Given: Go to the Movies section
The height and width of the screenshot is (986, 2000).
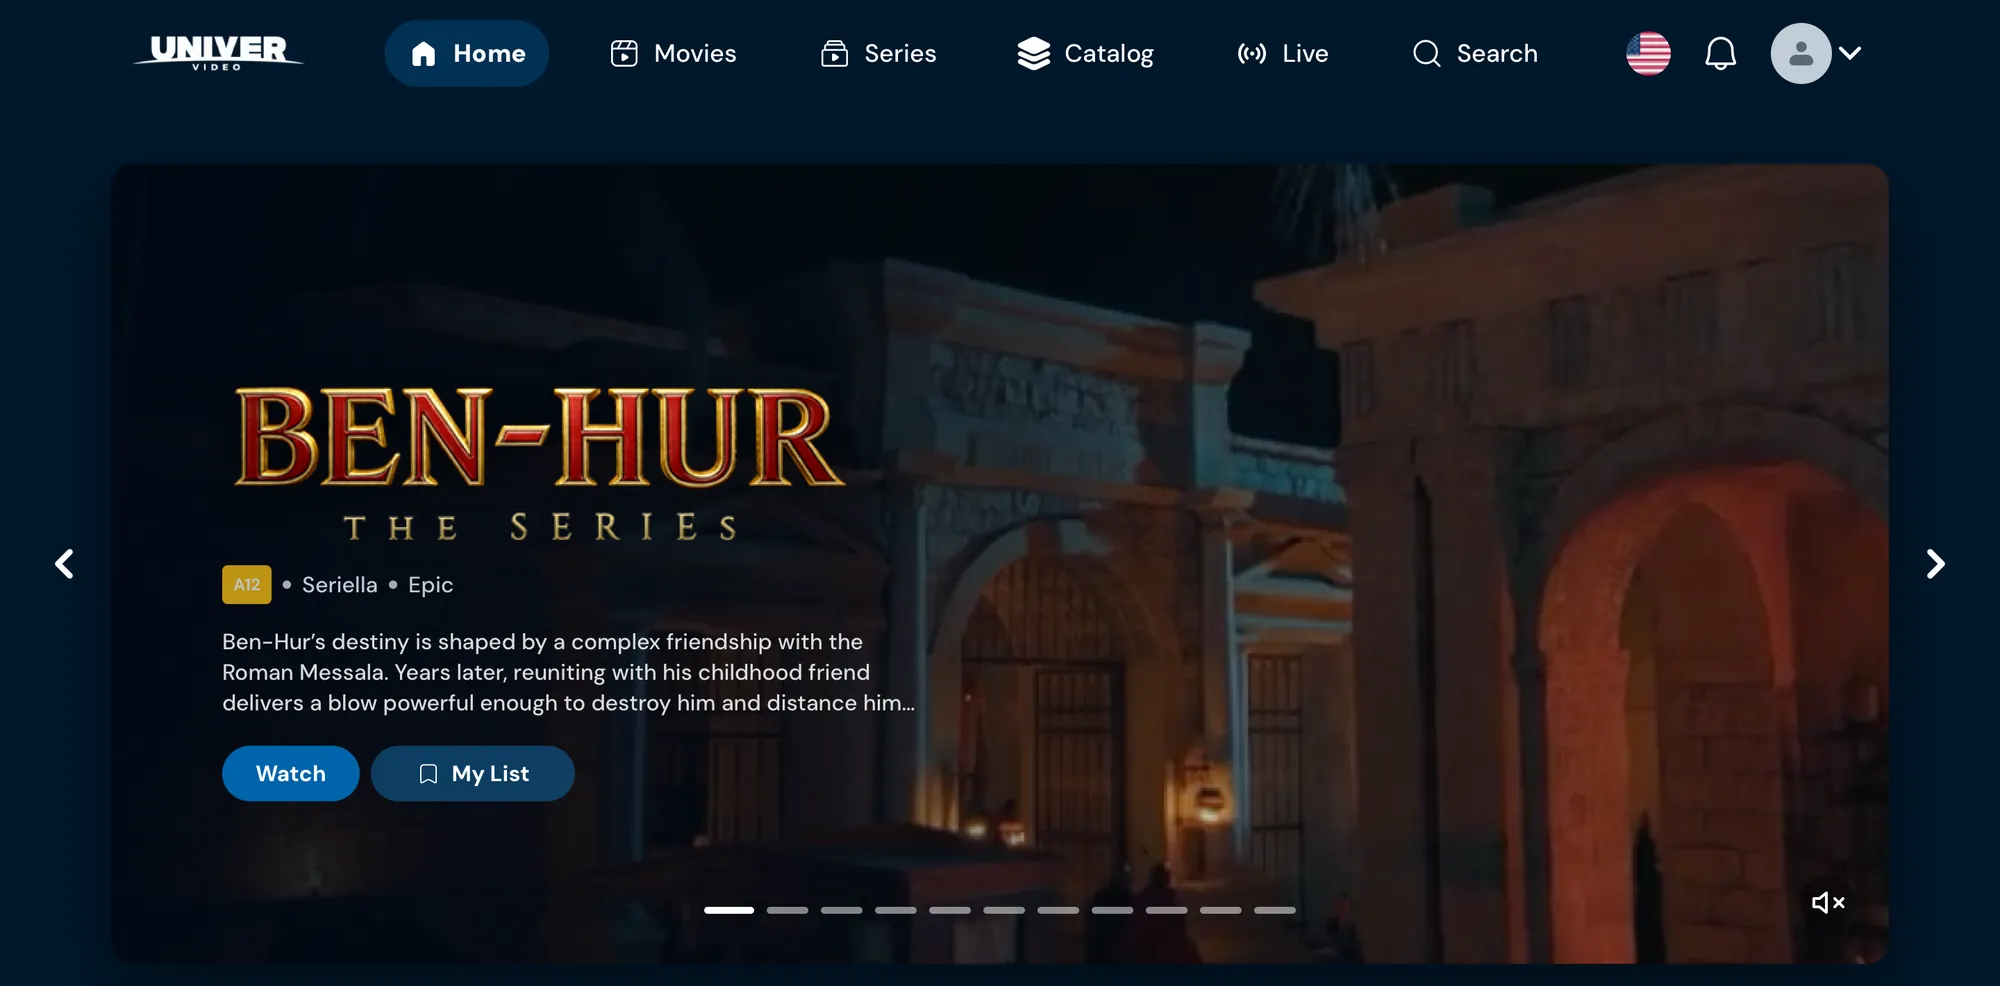Looking at the screenshot, I should tap(673, 53).
